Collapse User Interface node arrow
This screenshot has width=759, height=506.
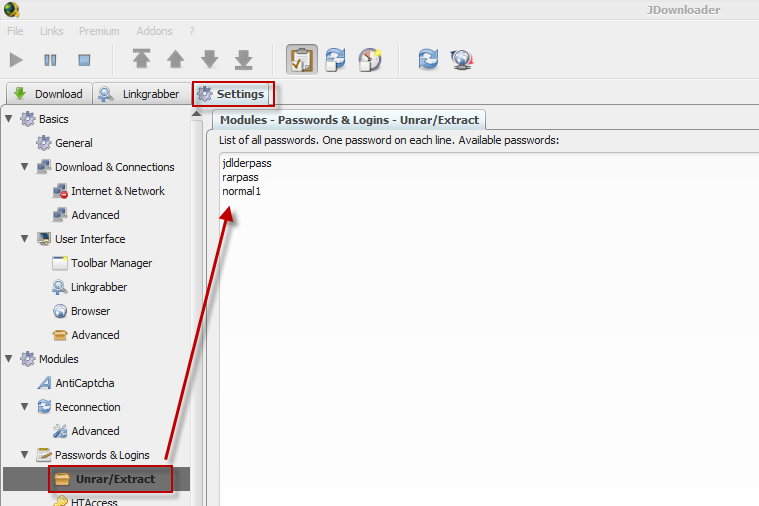pos(25,239)
